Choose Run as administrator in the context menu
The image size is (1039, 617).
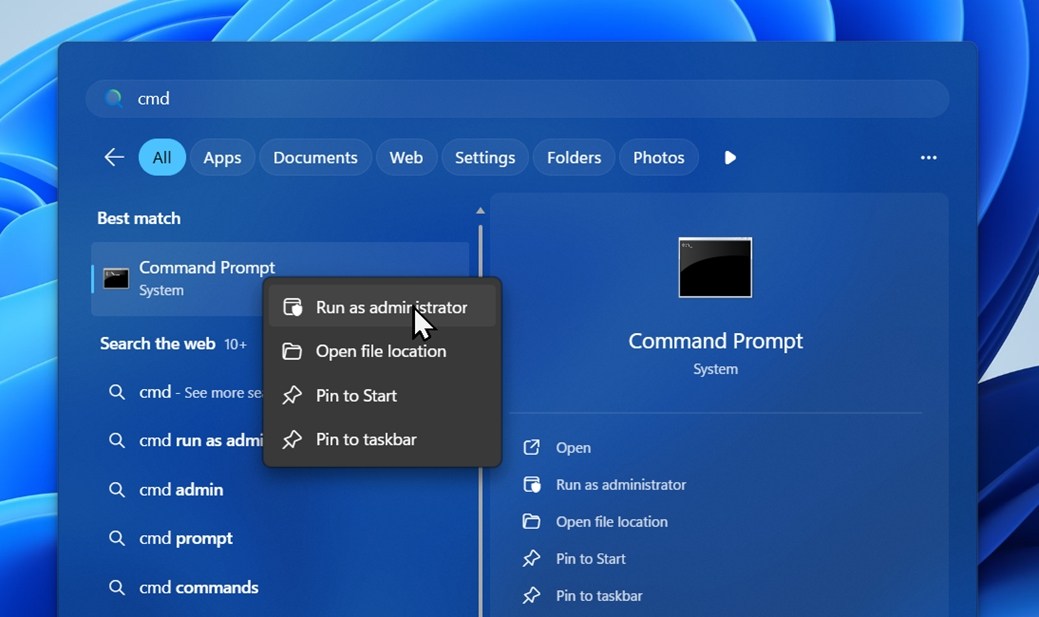pyautogui.click(x=382, y=307)
